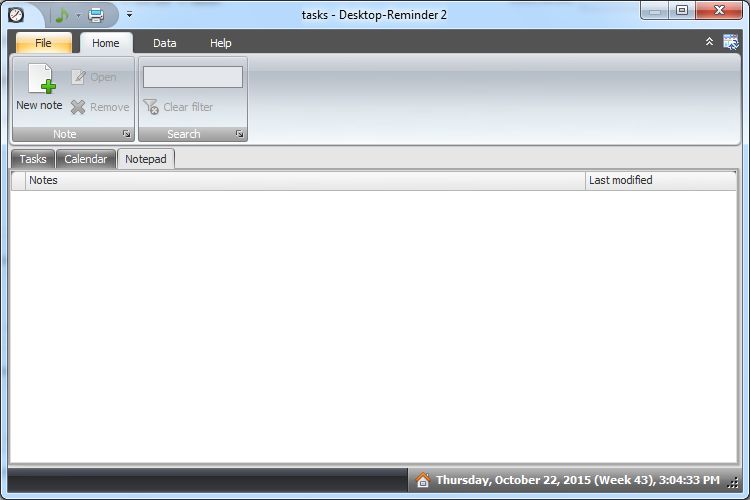Switch to the Data ribbon tab
This screenshot has width=750, height=500.
165,43
